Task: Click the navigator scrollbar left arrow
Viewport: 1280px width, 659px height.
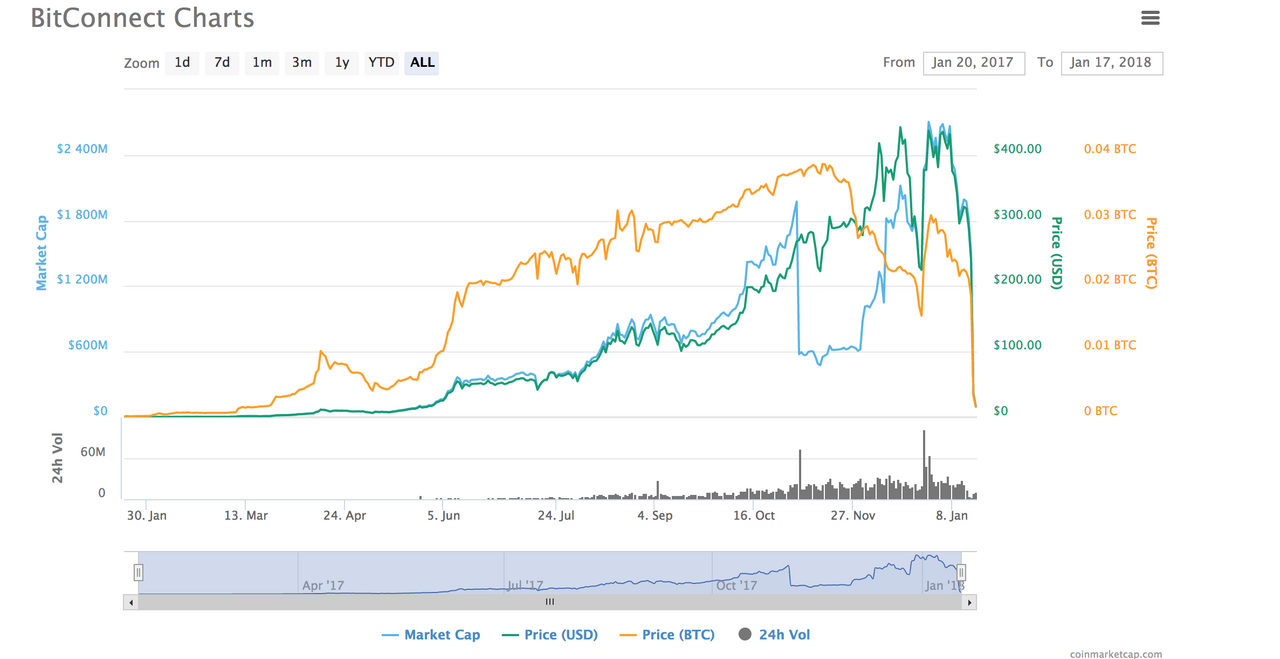Action: coord(130,602)
